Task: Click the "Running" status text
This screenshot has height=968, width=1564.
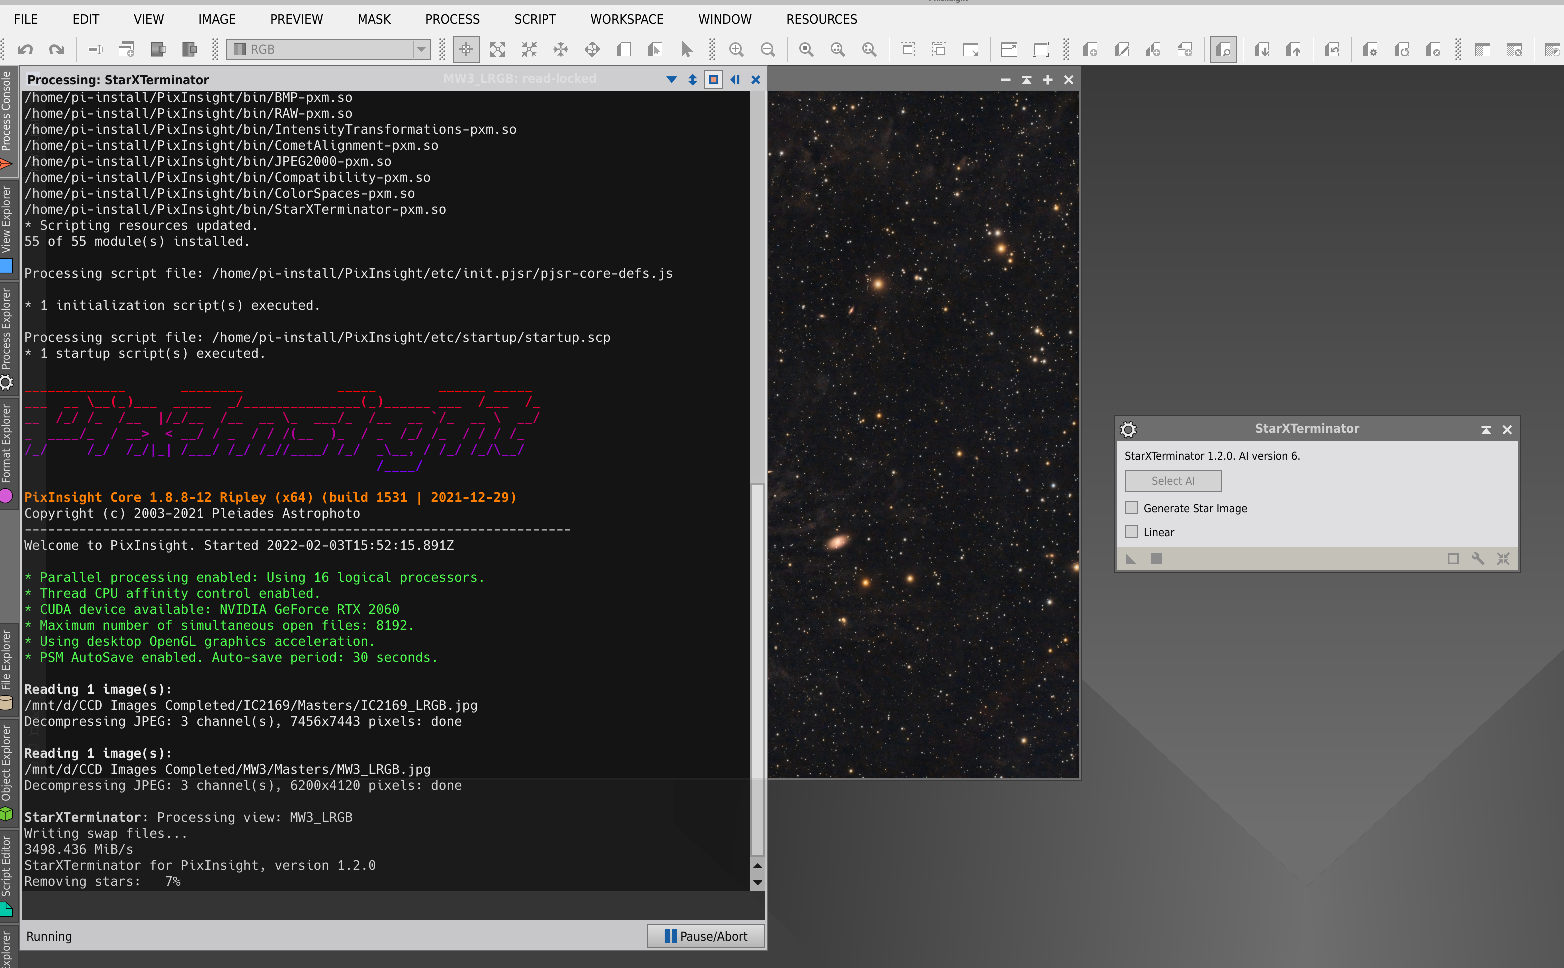Action: coord(49,937)
